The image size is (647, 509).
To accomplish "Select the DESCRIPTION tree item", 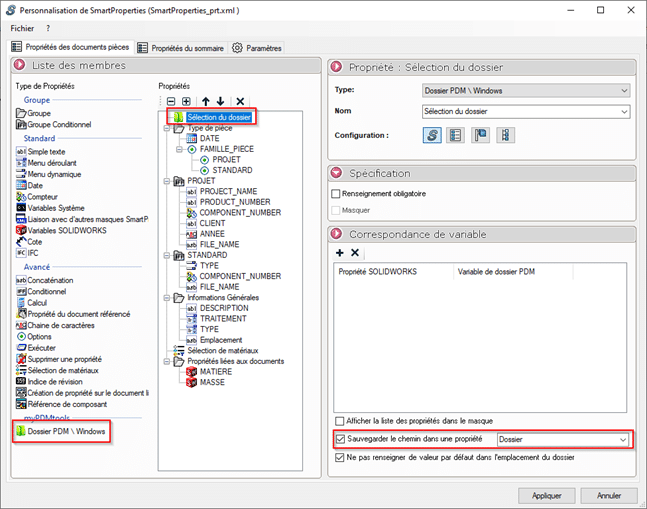I will 224,308.
